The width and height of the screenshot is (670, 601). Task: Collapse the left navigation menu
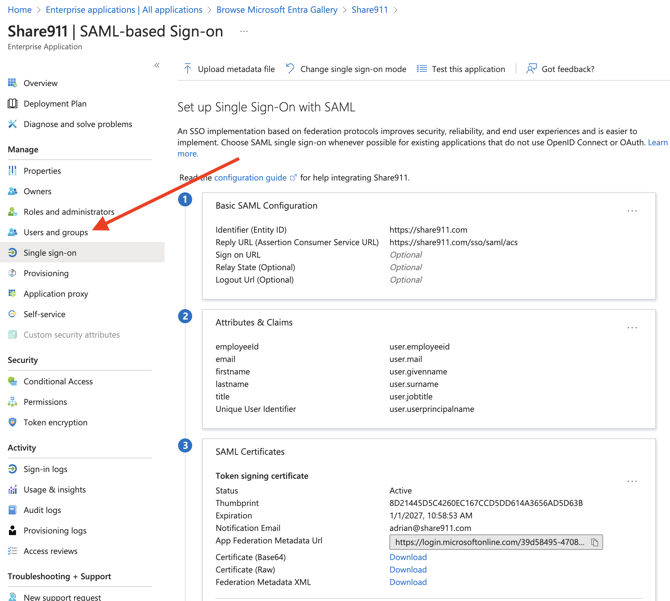coord(157,65)
